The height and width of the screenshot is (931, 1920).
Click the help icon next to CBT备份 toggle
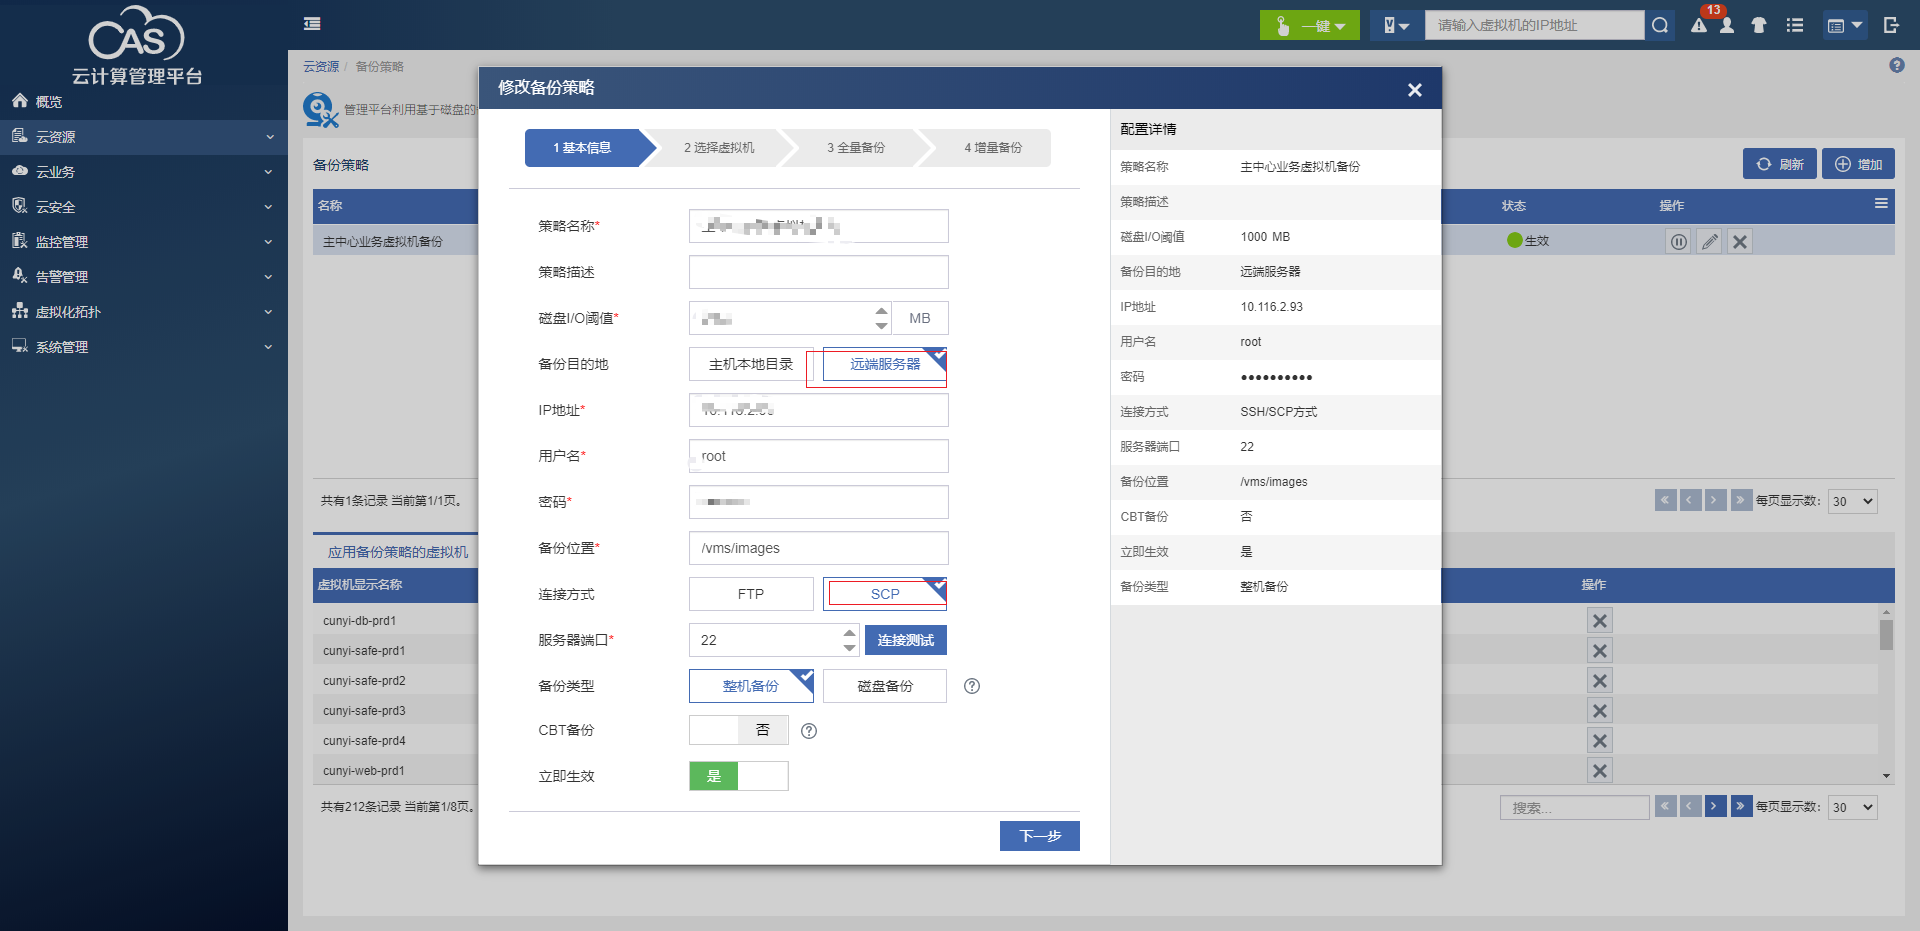[809, 731]
